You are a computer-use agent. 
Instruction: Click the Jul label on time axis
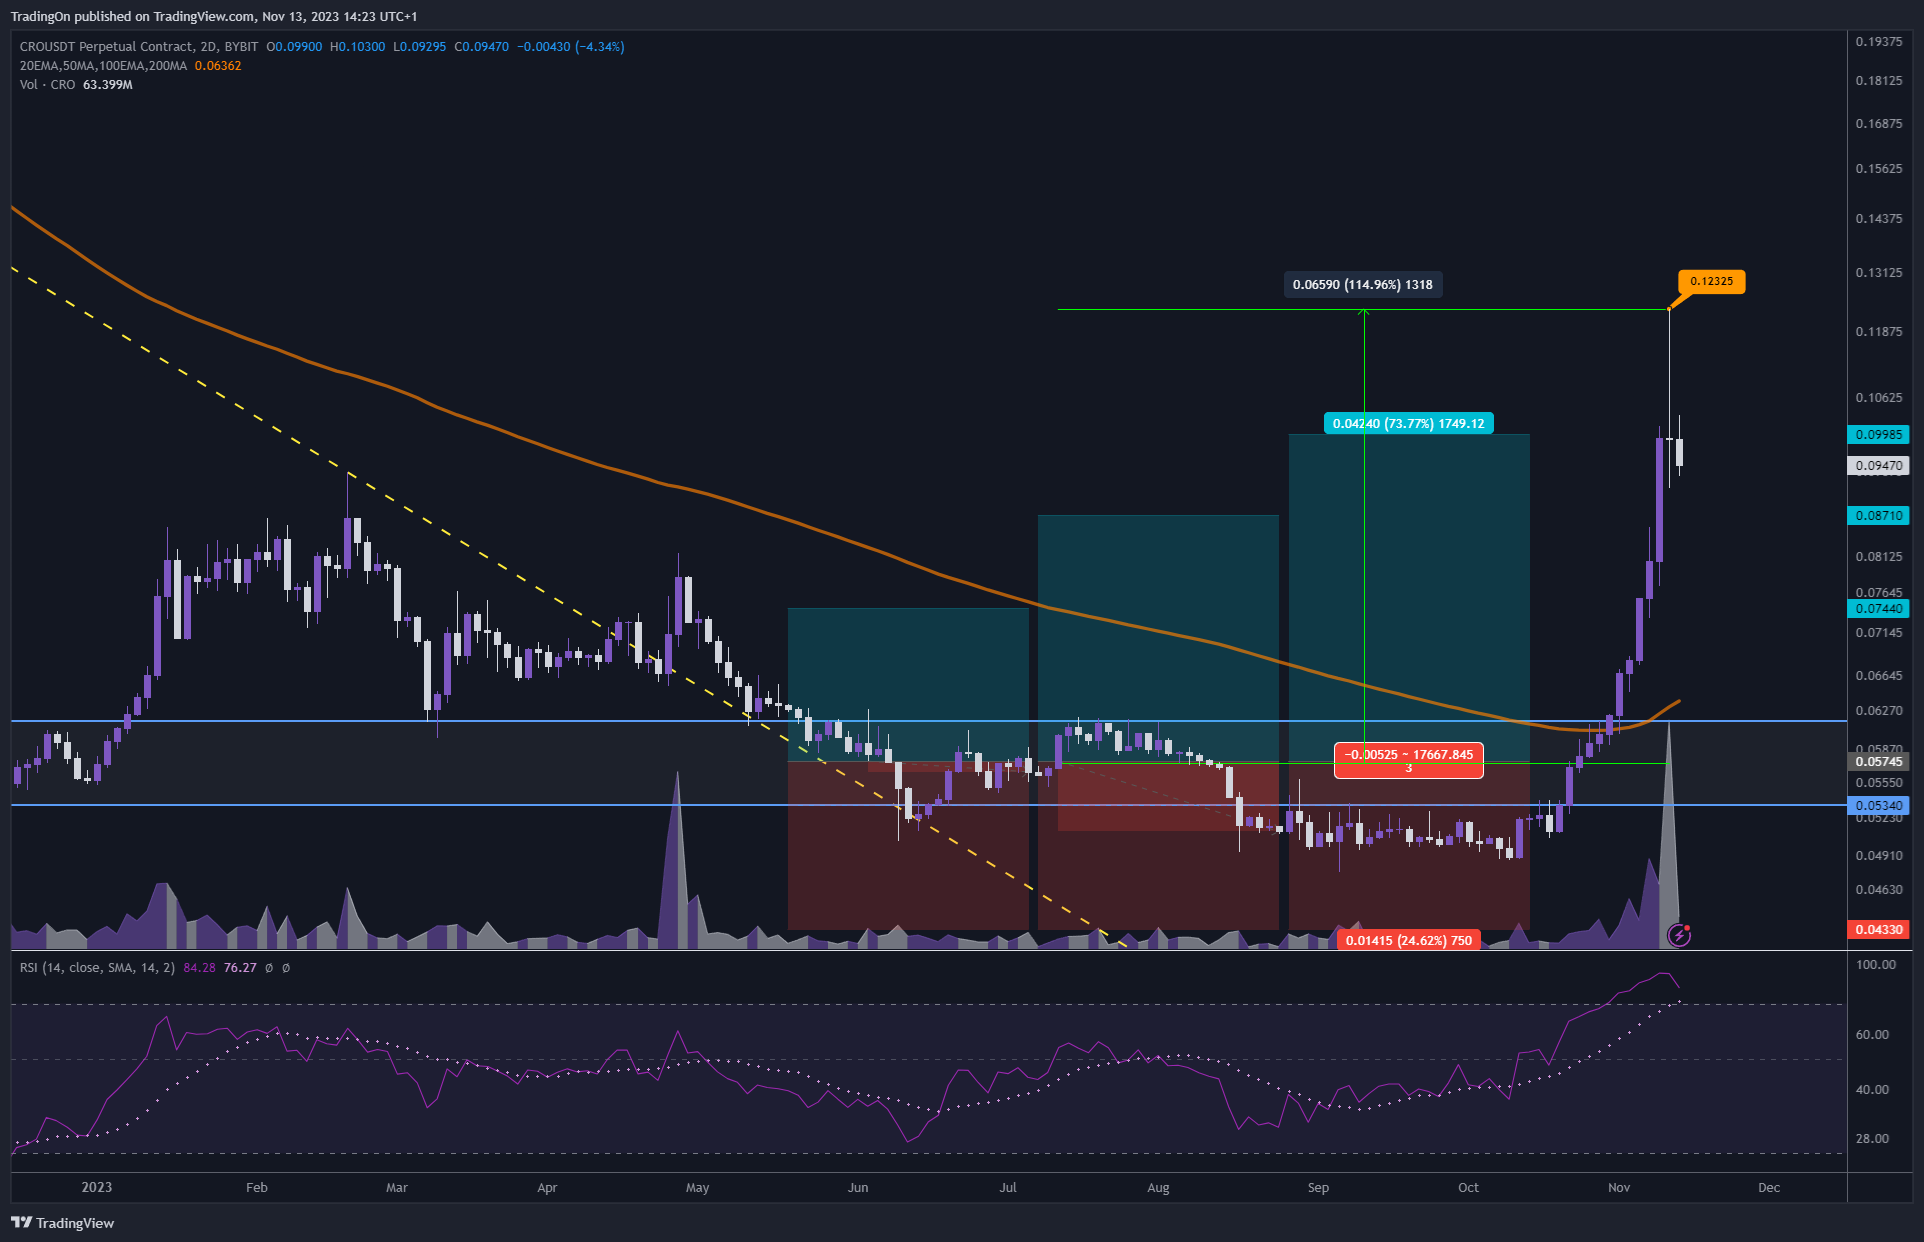point(1008,1187)
